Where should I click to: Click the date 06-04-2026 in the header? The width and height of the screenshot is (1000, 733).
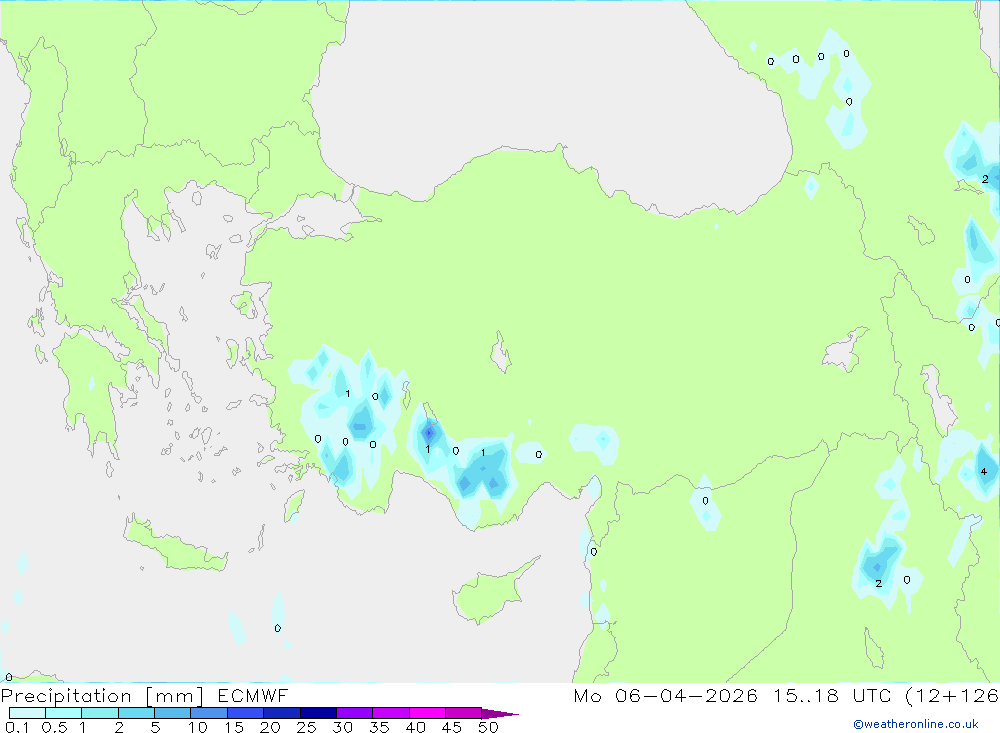pos(686,696)
